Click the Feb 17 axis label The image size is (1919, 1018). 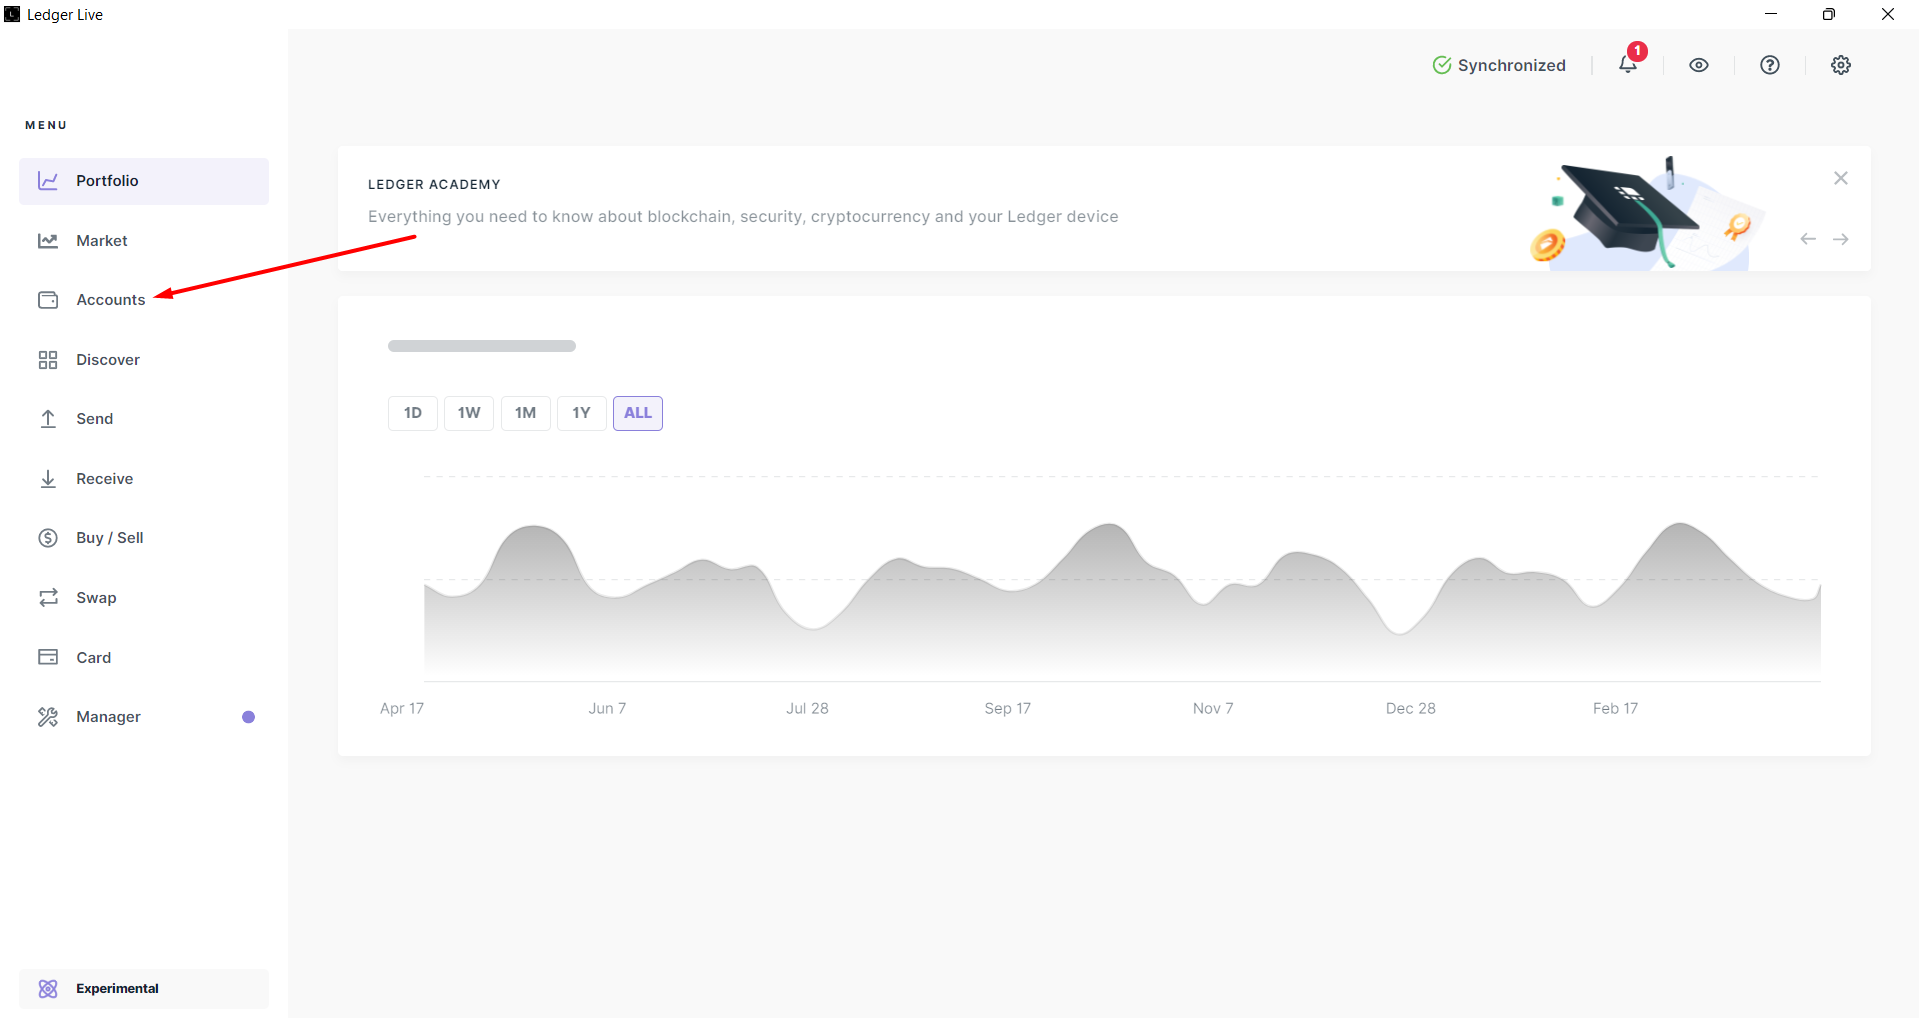tap(1616, 709)
